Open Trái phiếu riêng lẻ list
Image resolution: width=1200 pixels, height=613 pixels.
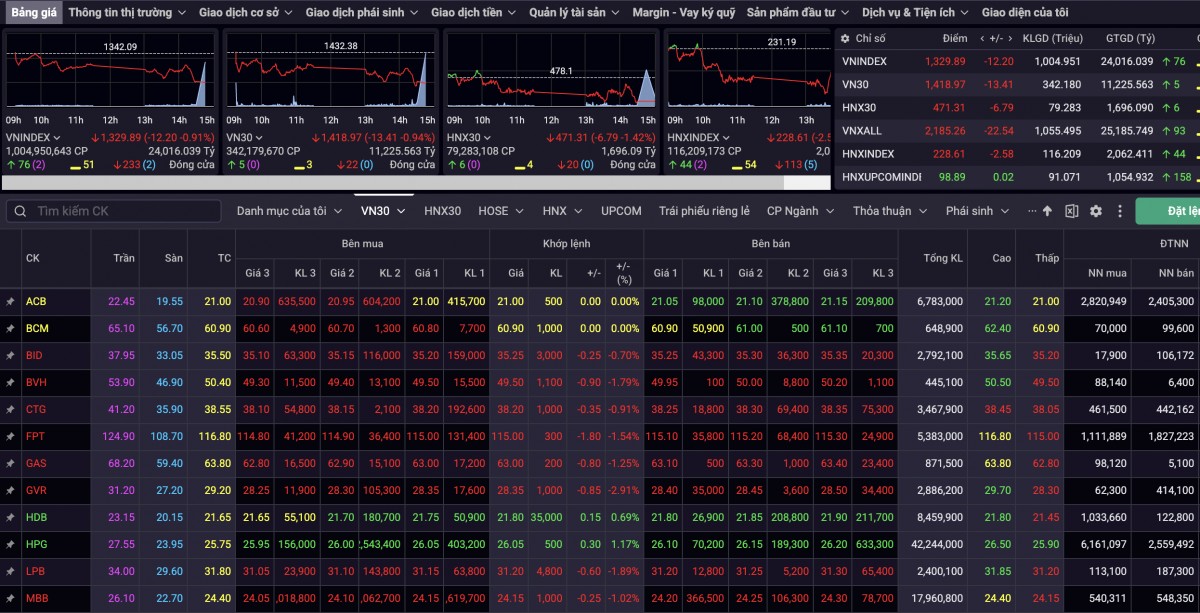[704, 211]
